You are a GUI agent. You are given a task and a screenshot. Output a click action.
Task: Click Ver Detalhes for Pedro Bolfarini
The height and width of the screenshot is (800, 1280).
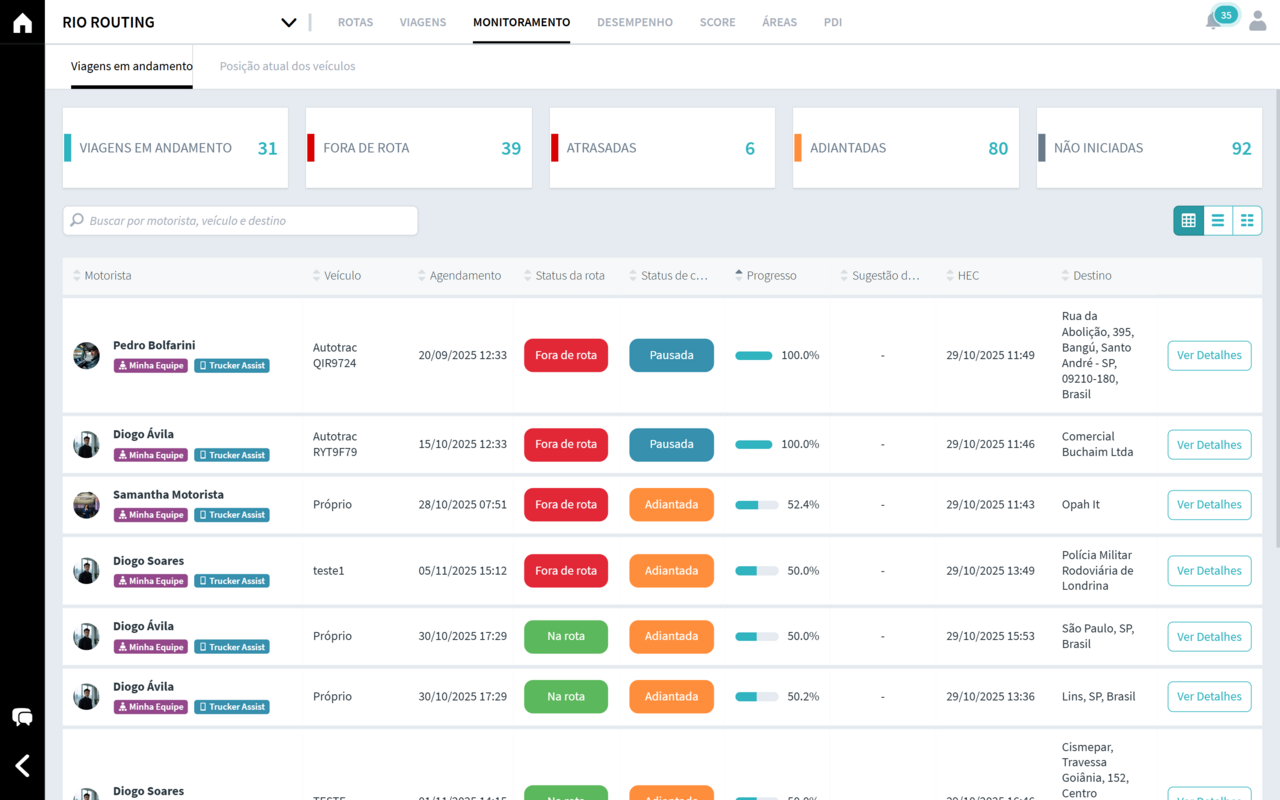(x=1209, y=355)
